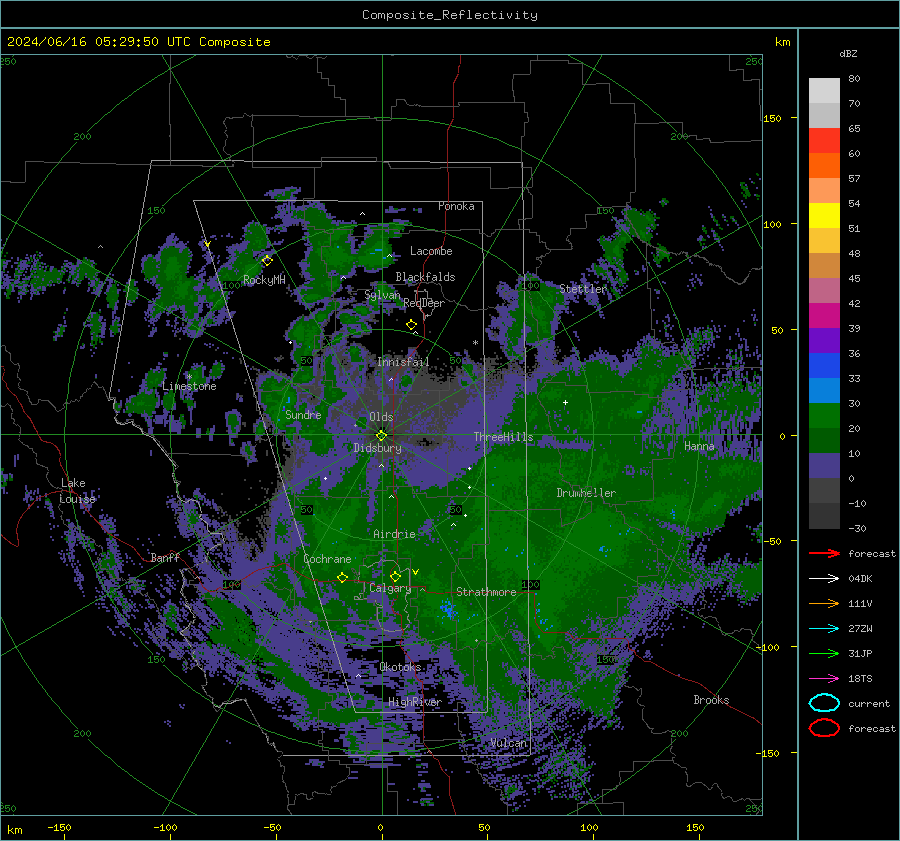The height and width of the screenshot is (841, 900).
Task: Click the Strathmore city label
Action: (486, 592)
